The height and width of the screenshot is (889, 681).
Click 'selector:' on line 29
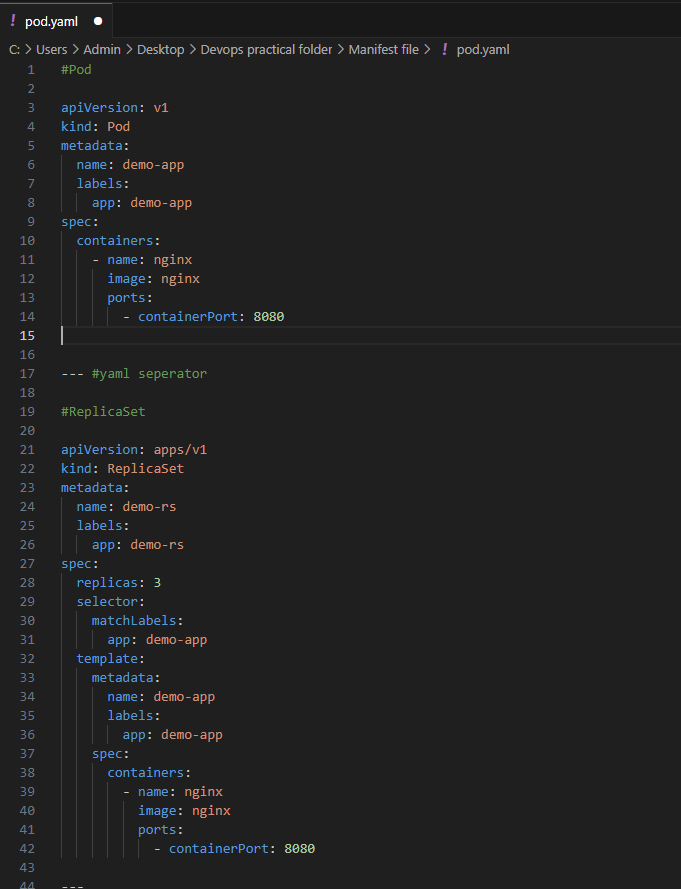coord(111,602)
